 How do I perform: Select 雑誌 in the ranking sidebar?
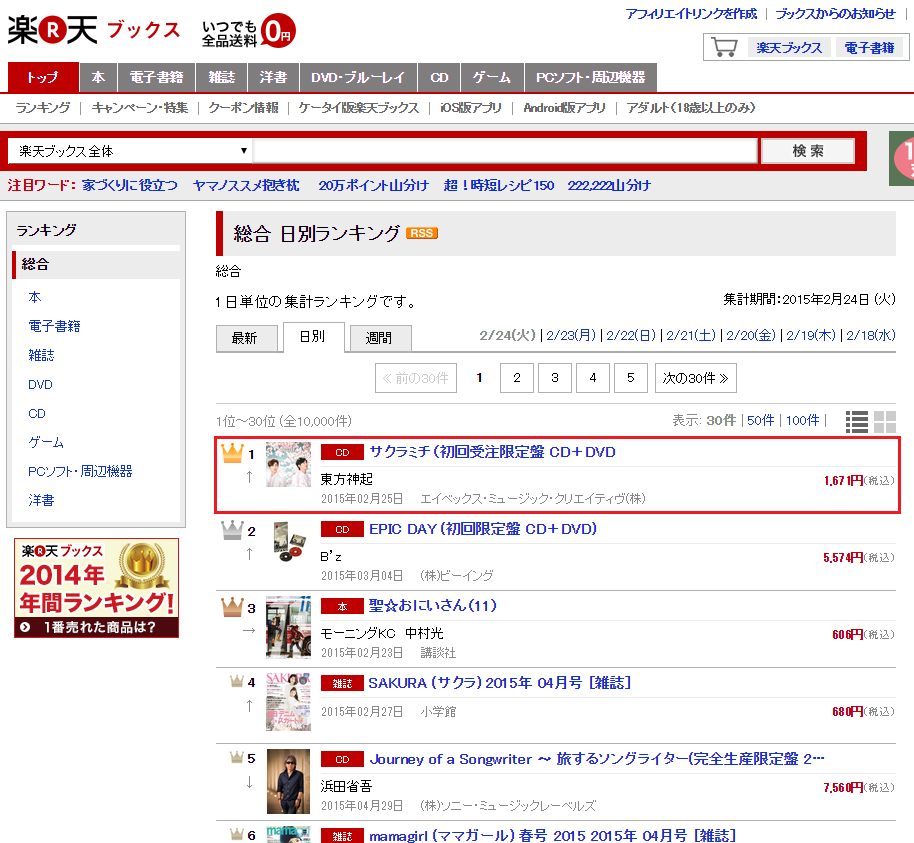41,355
